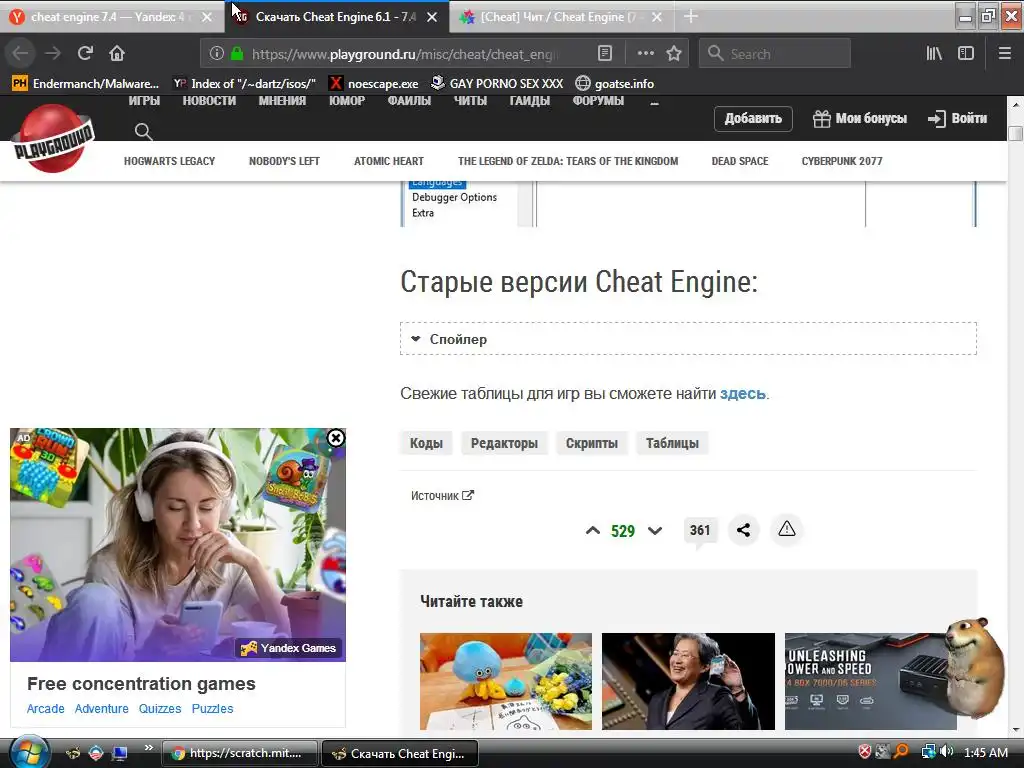The width and height of the screenshot is (1024, 768).
Task: Open the Playground site search magnifier
Action: point(144,132)
